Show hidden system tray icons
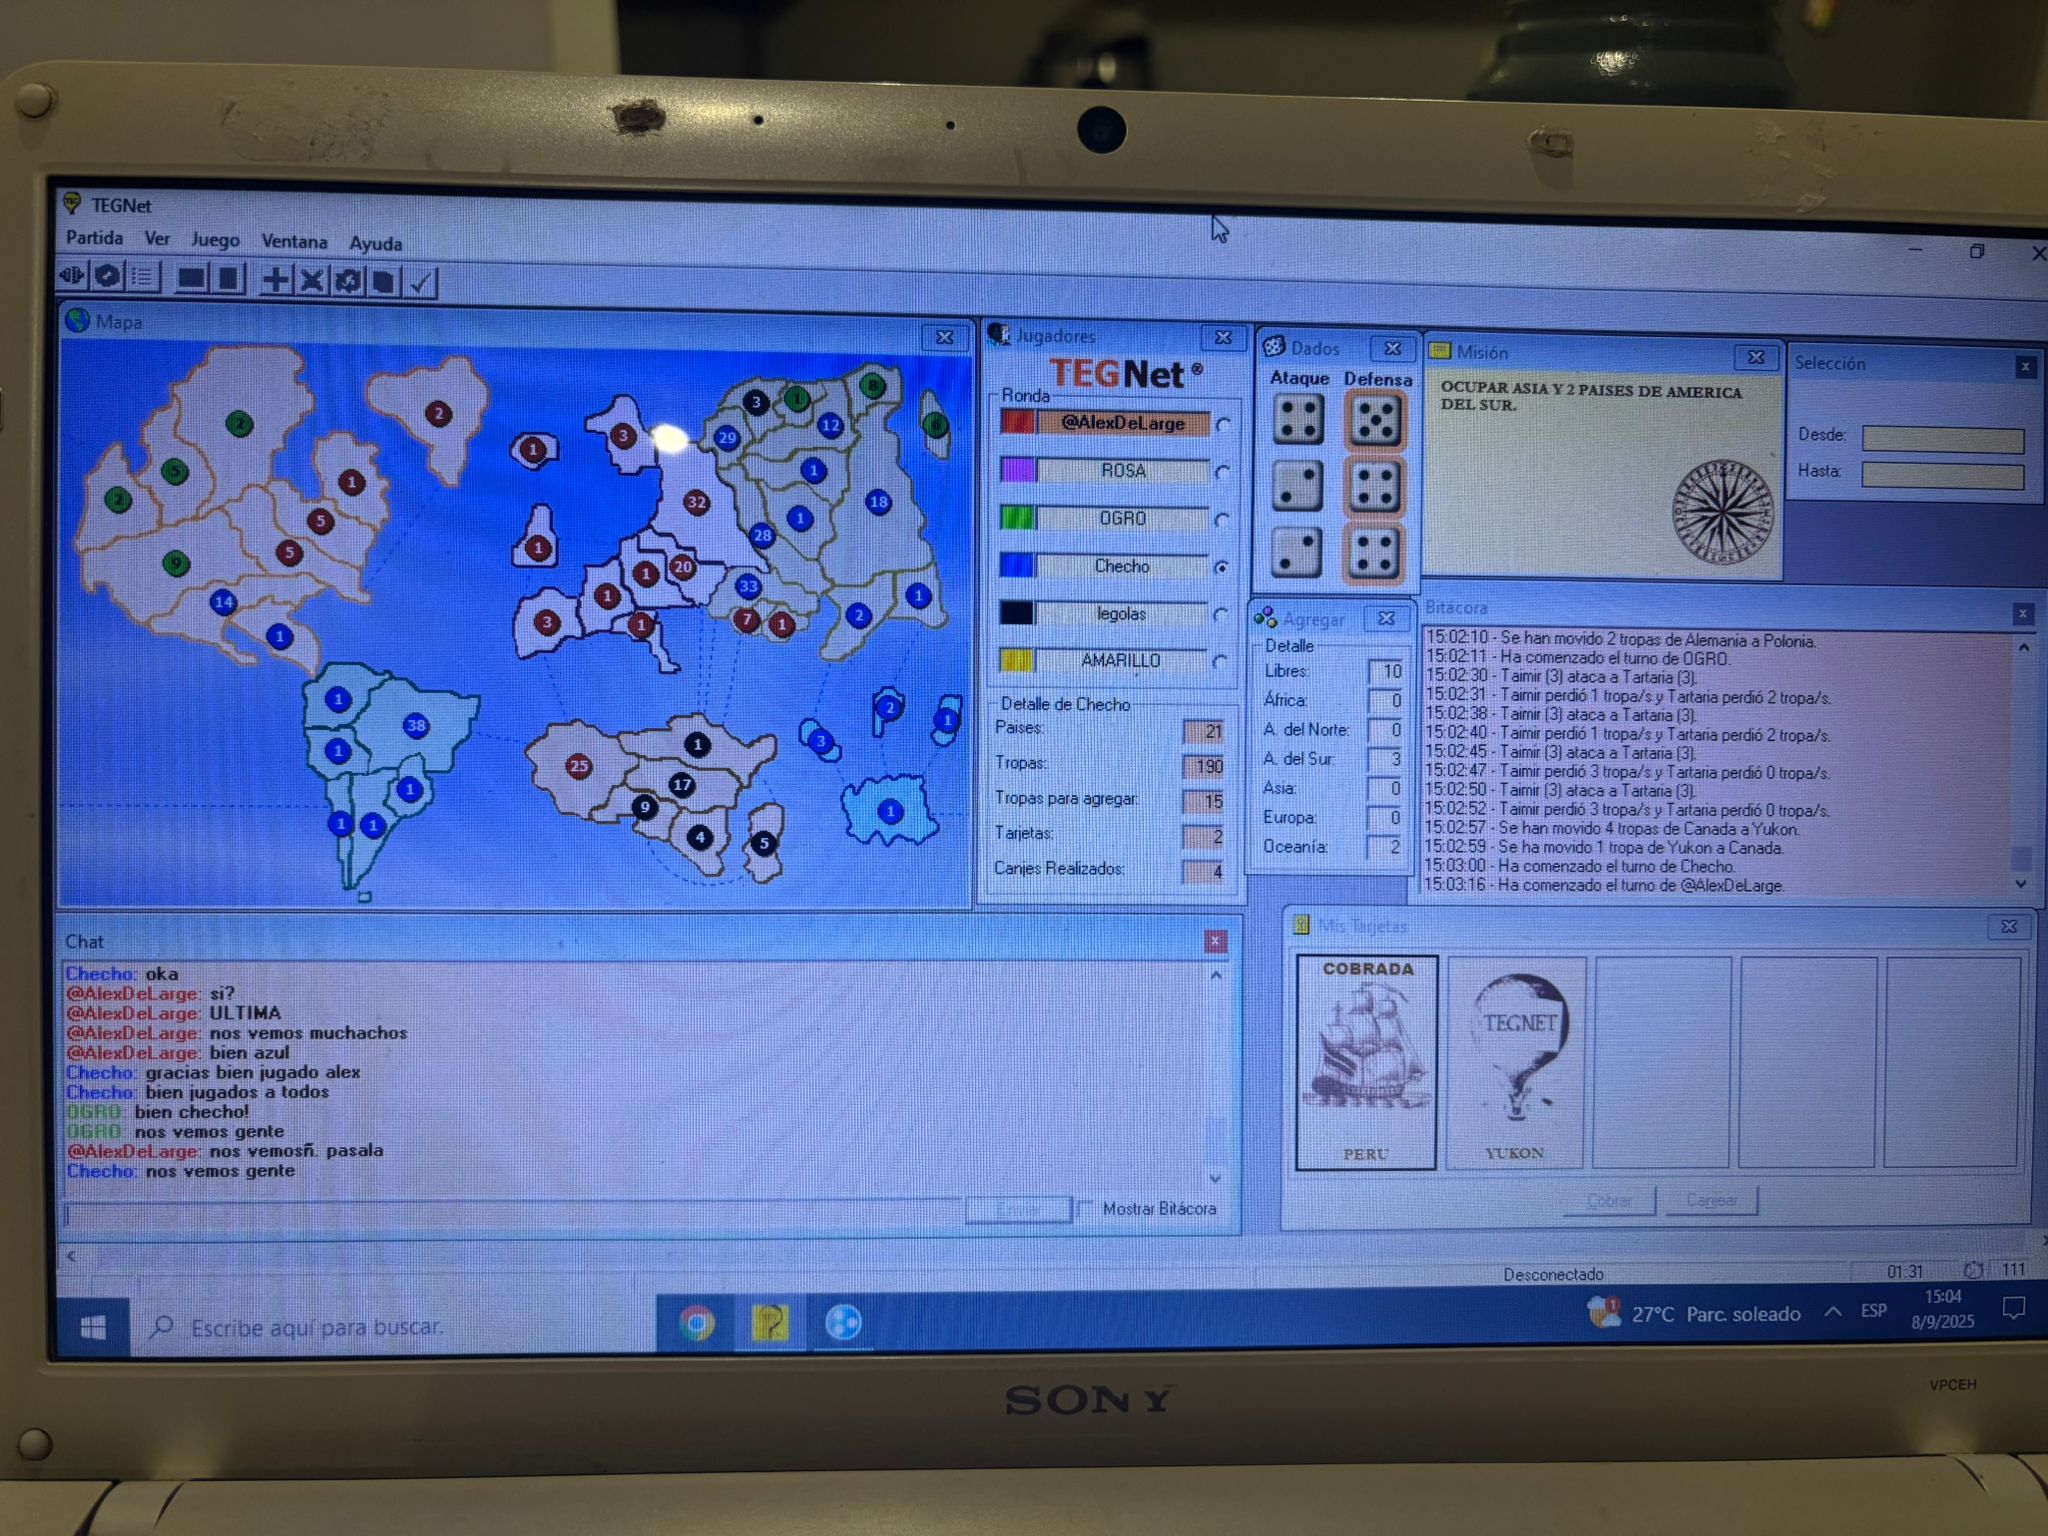The image size is (2048, 1536). [x=1832, y=1311]
